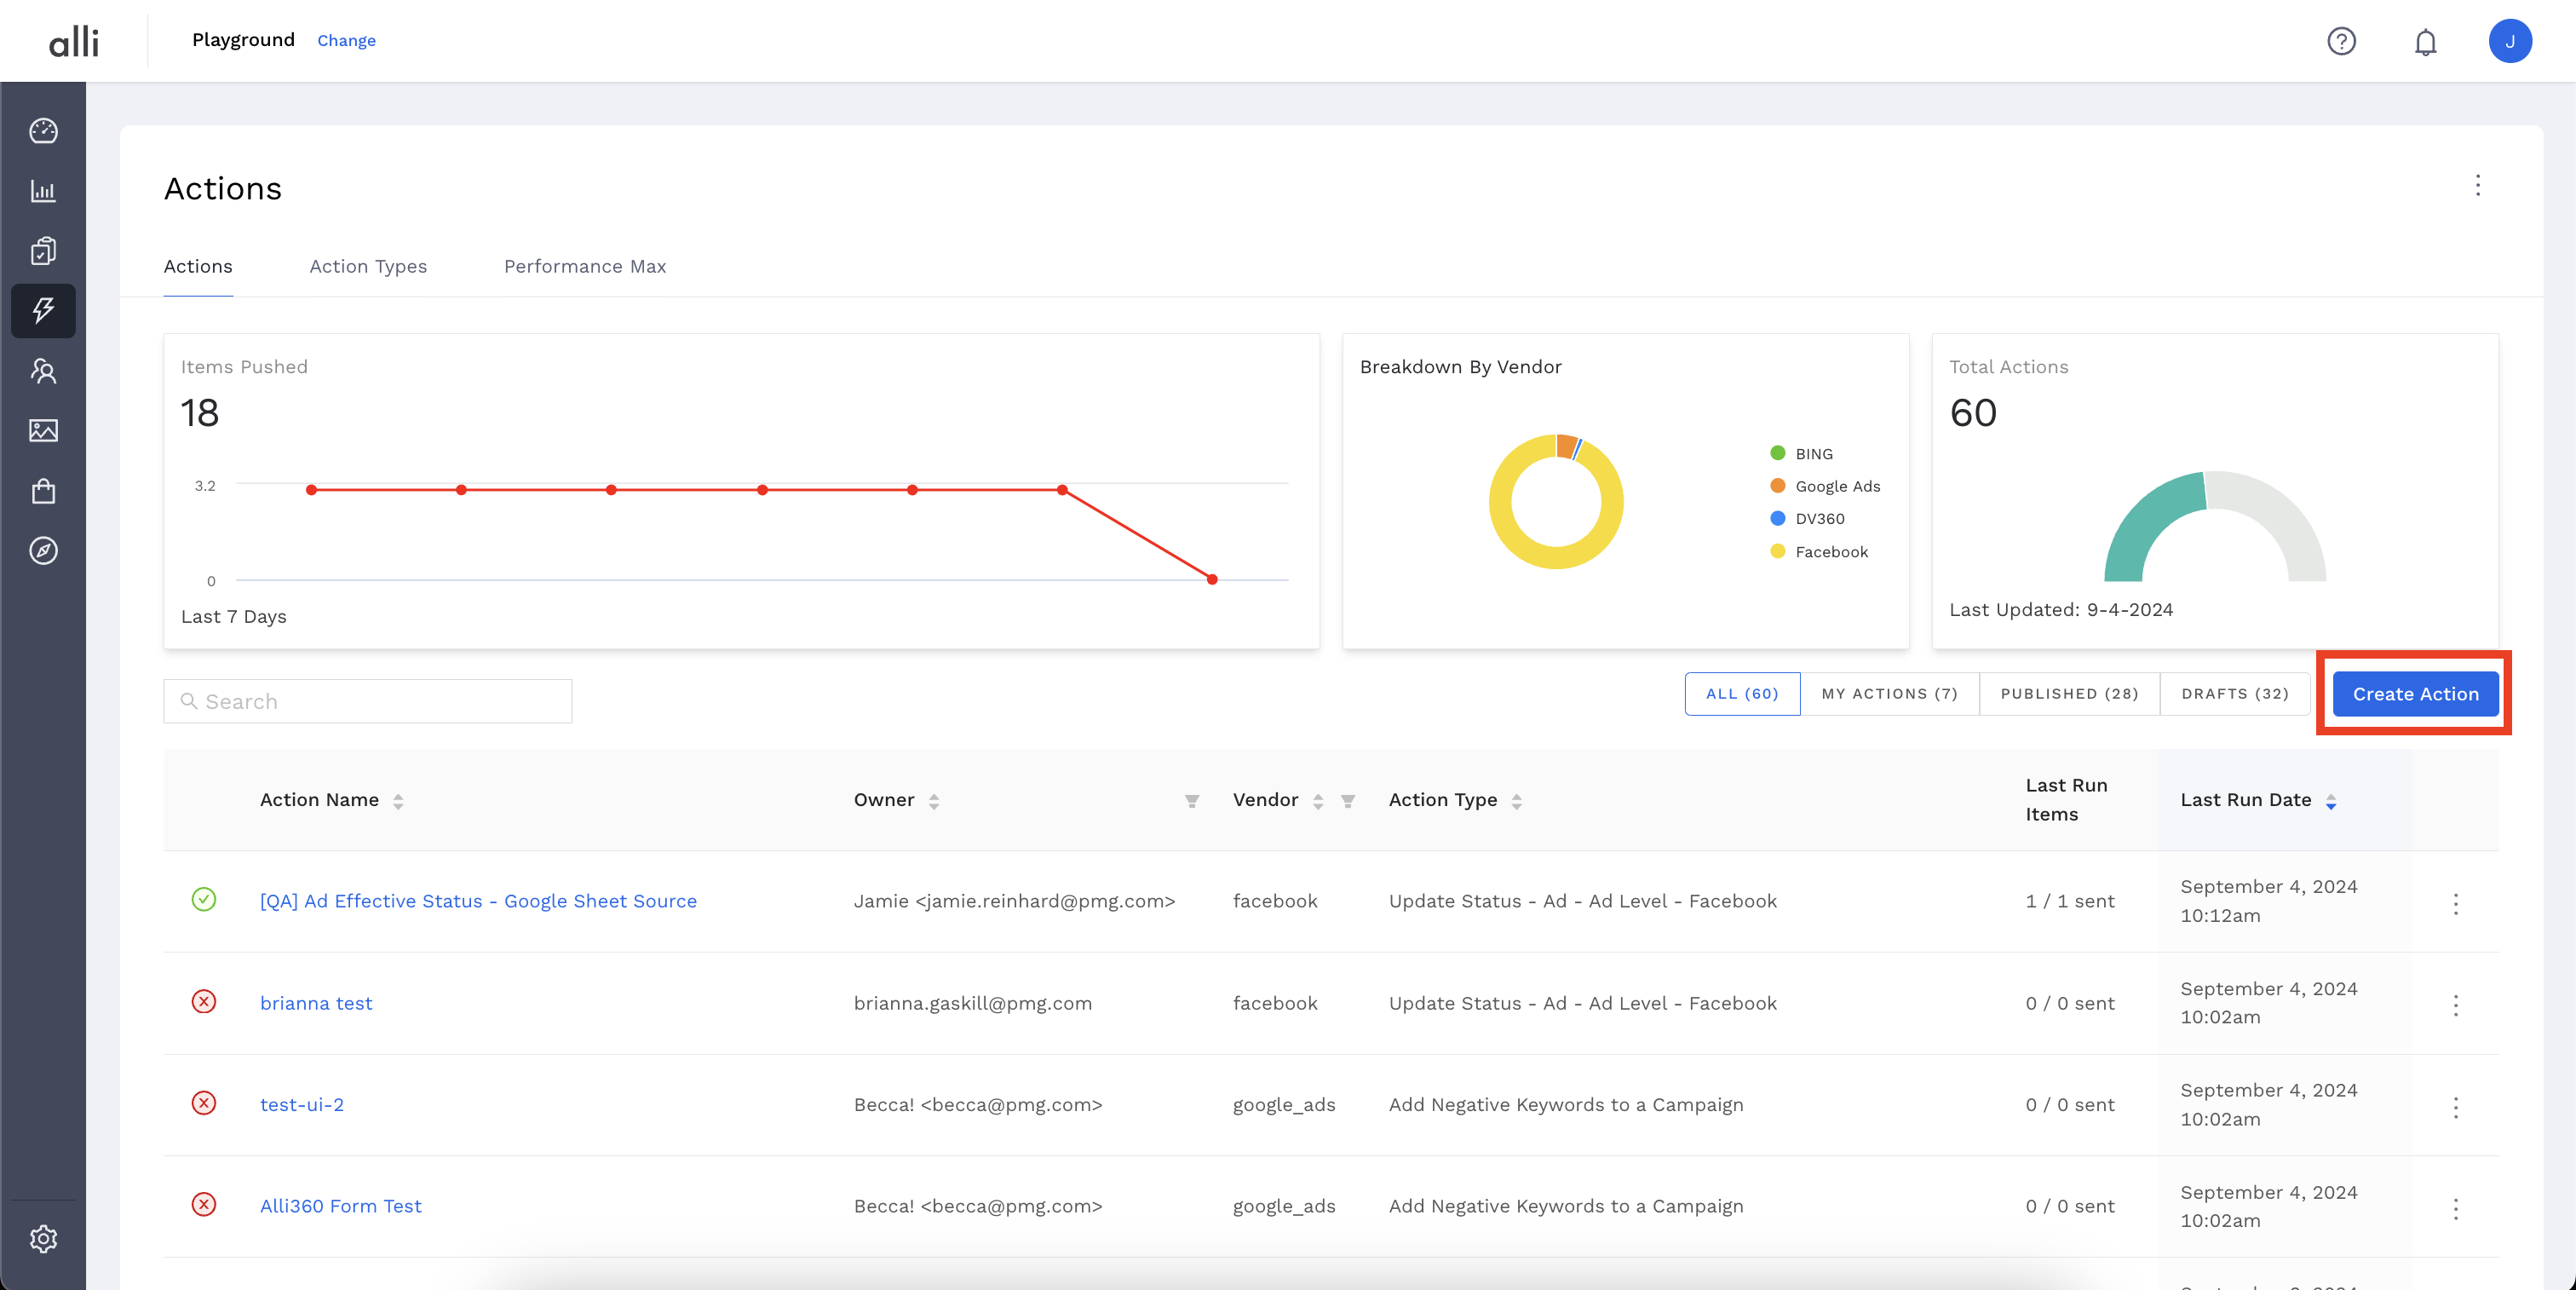Image resolution: width=2576 pixels, height=1290 pixels.
Task: Open row menu for brianna test action
Action: pos(2455,1005)
